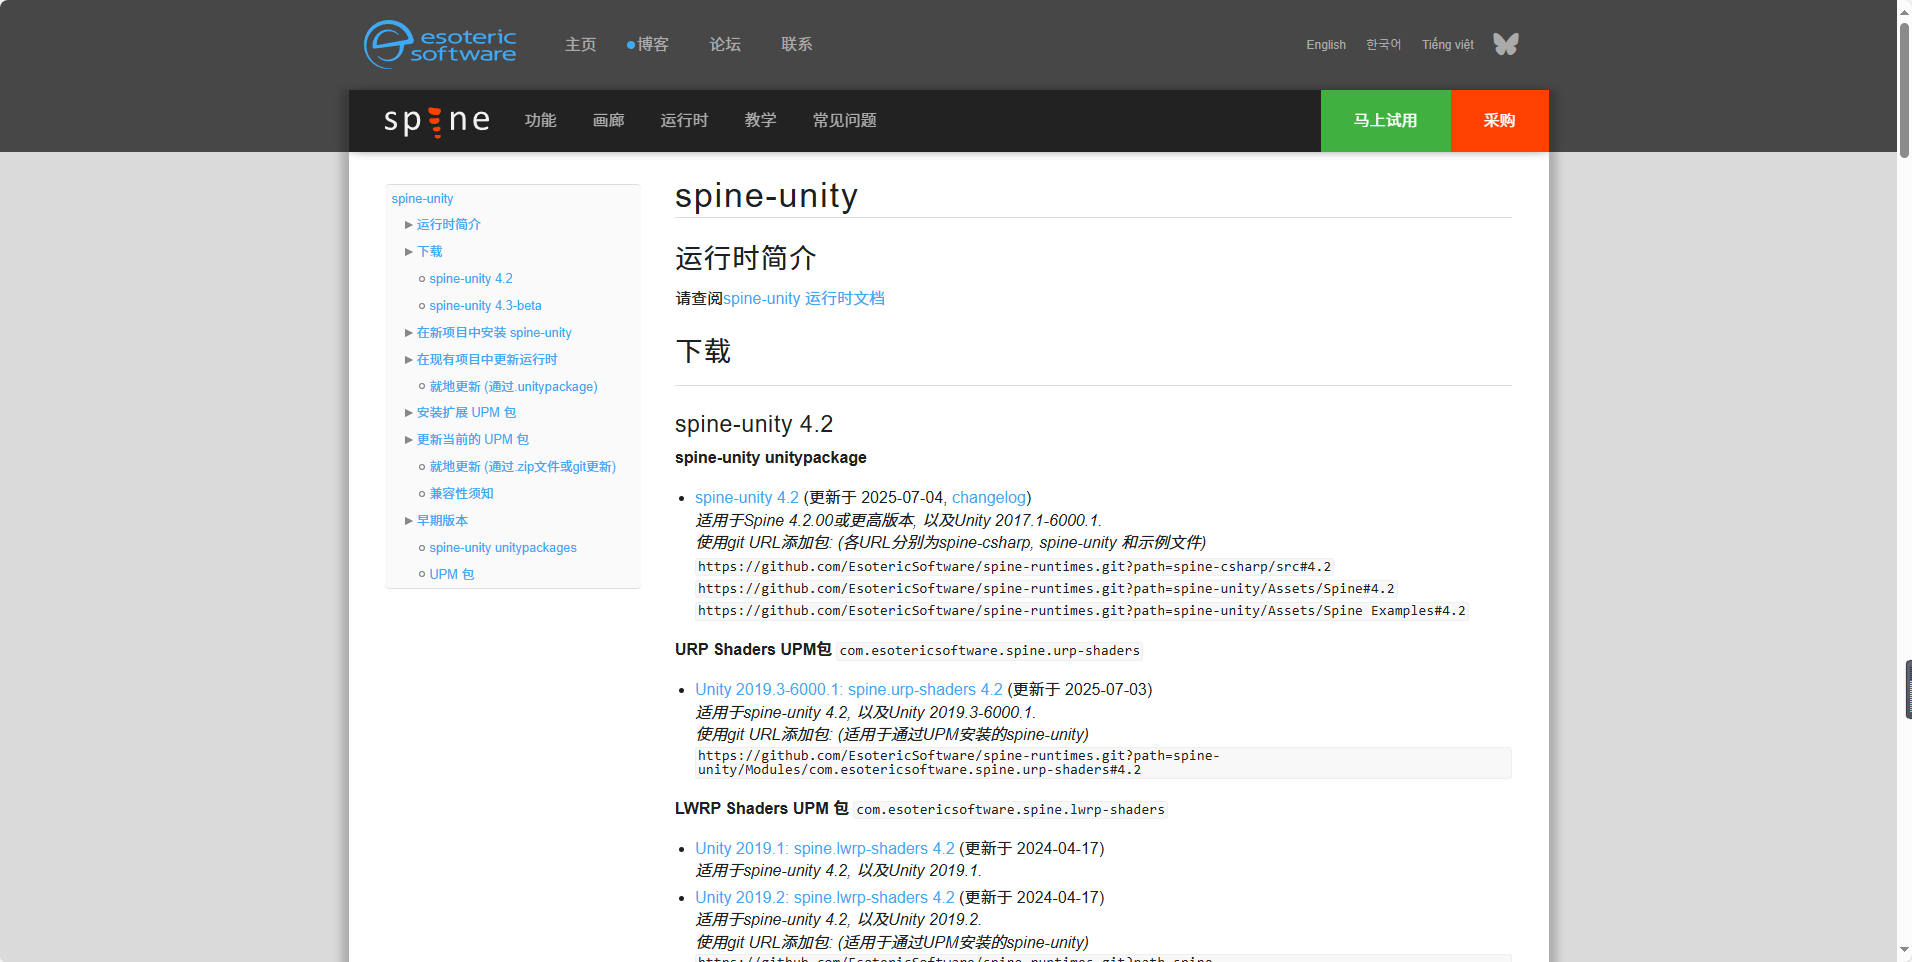Expand the 早期版本 sidebar arrow
This screenshot has height=962, width=1912.
[409, 521]
